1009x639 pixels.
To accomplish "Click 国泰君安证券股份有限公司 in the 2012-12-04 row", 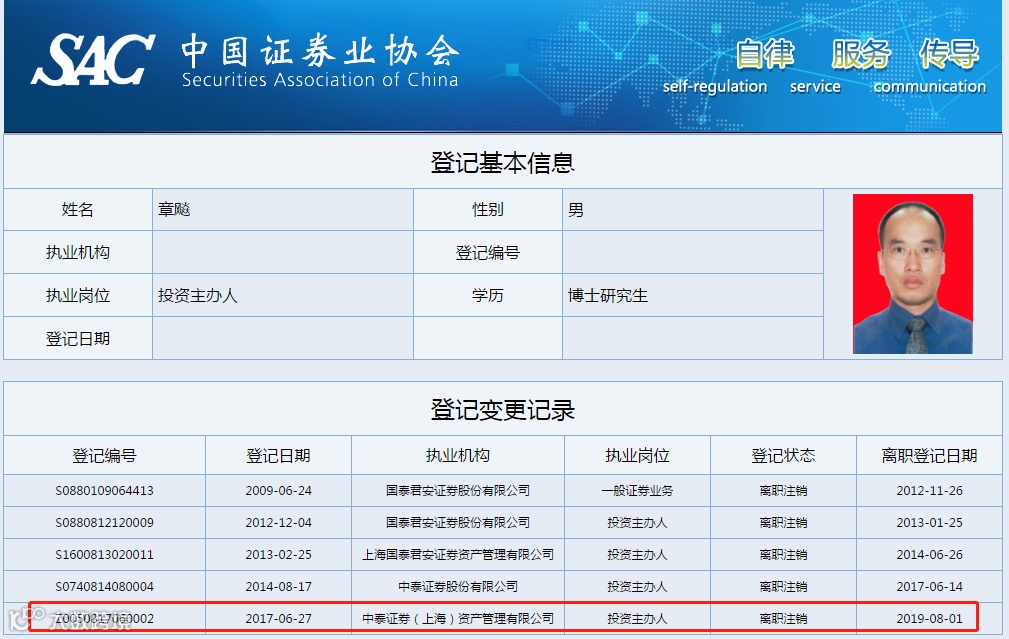I will click(458, 523).
